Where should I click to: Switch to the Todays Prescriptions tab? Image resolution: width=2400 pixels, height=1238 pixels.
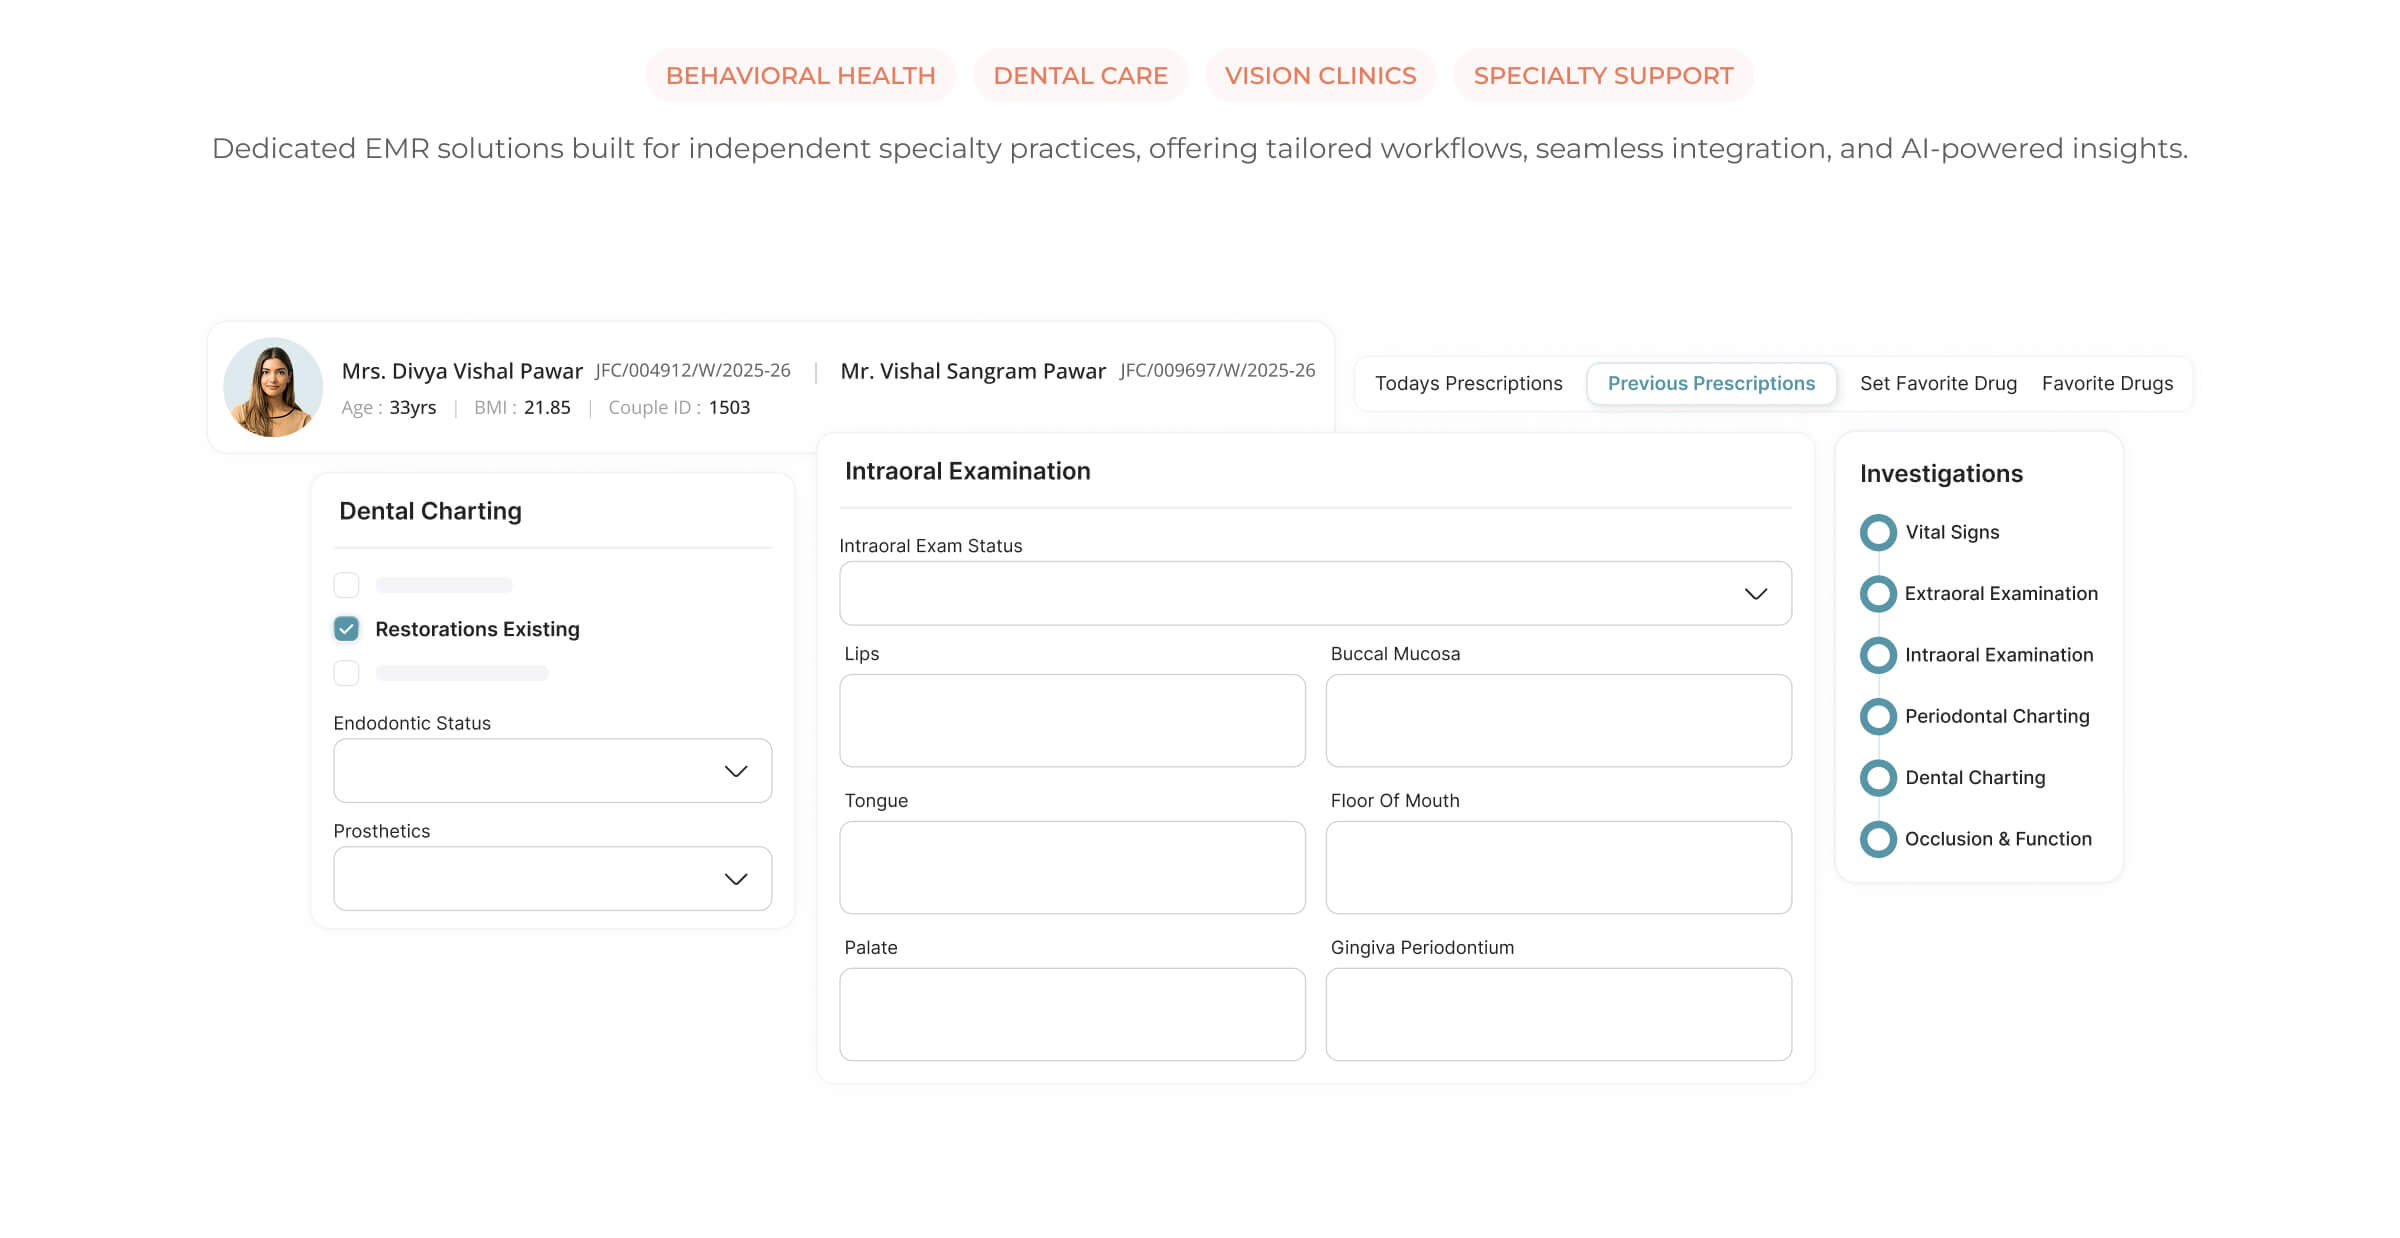1468,384
